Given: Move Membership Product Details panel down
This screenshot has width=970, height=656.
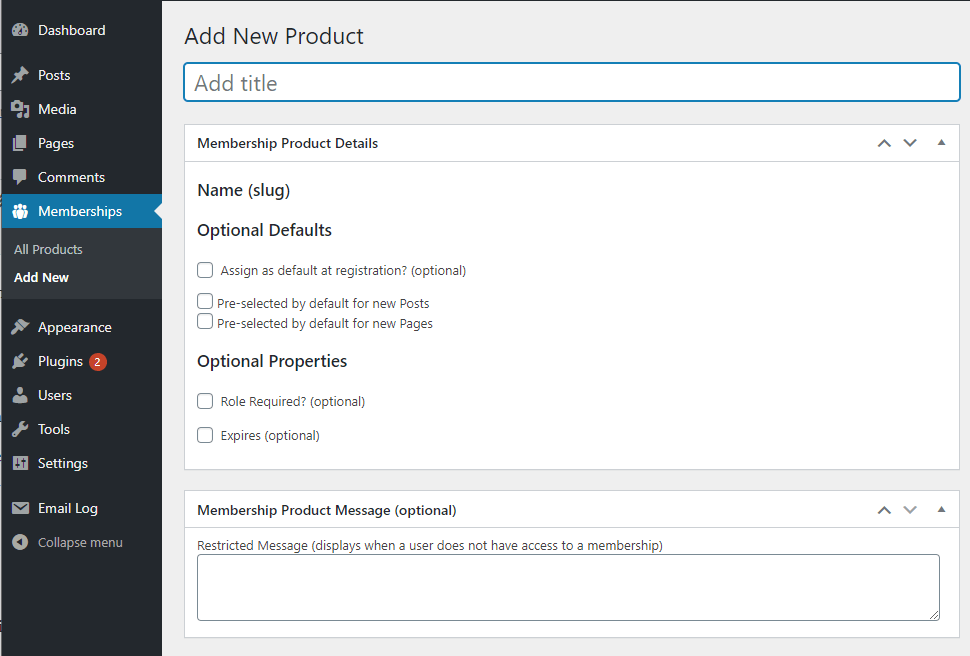Looking at the screenshot, I should (910, 143).
